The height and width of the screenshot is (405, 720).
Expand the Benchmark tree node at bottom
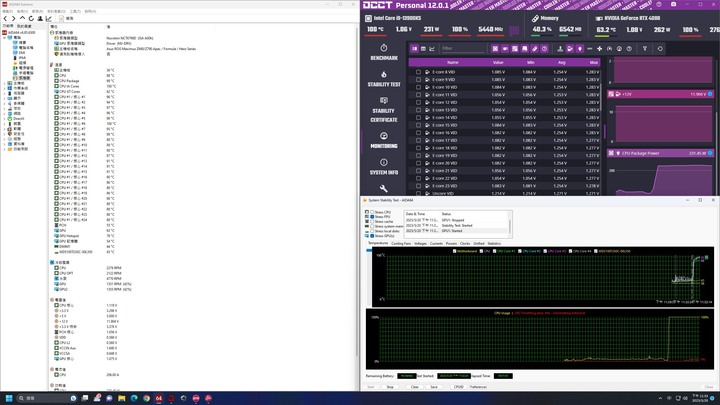pos(5,149)
